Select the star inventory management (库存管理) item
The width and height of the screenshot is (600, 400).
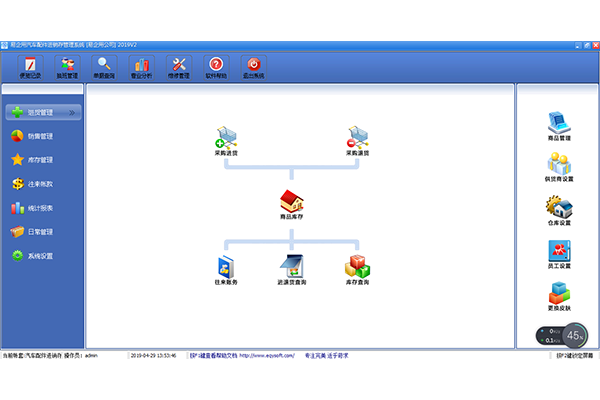32,160
